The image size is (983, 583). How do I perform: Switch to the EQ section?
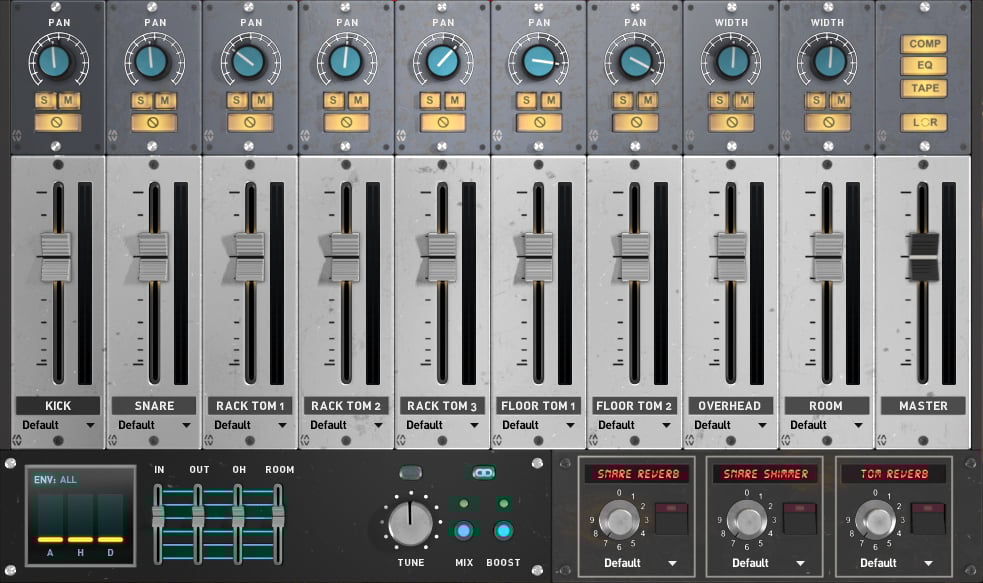point(923,66)
